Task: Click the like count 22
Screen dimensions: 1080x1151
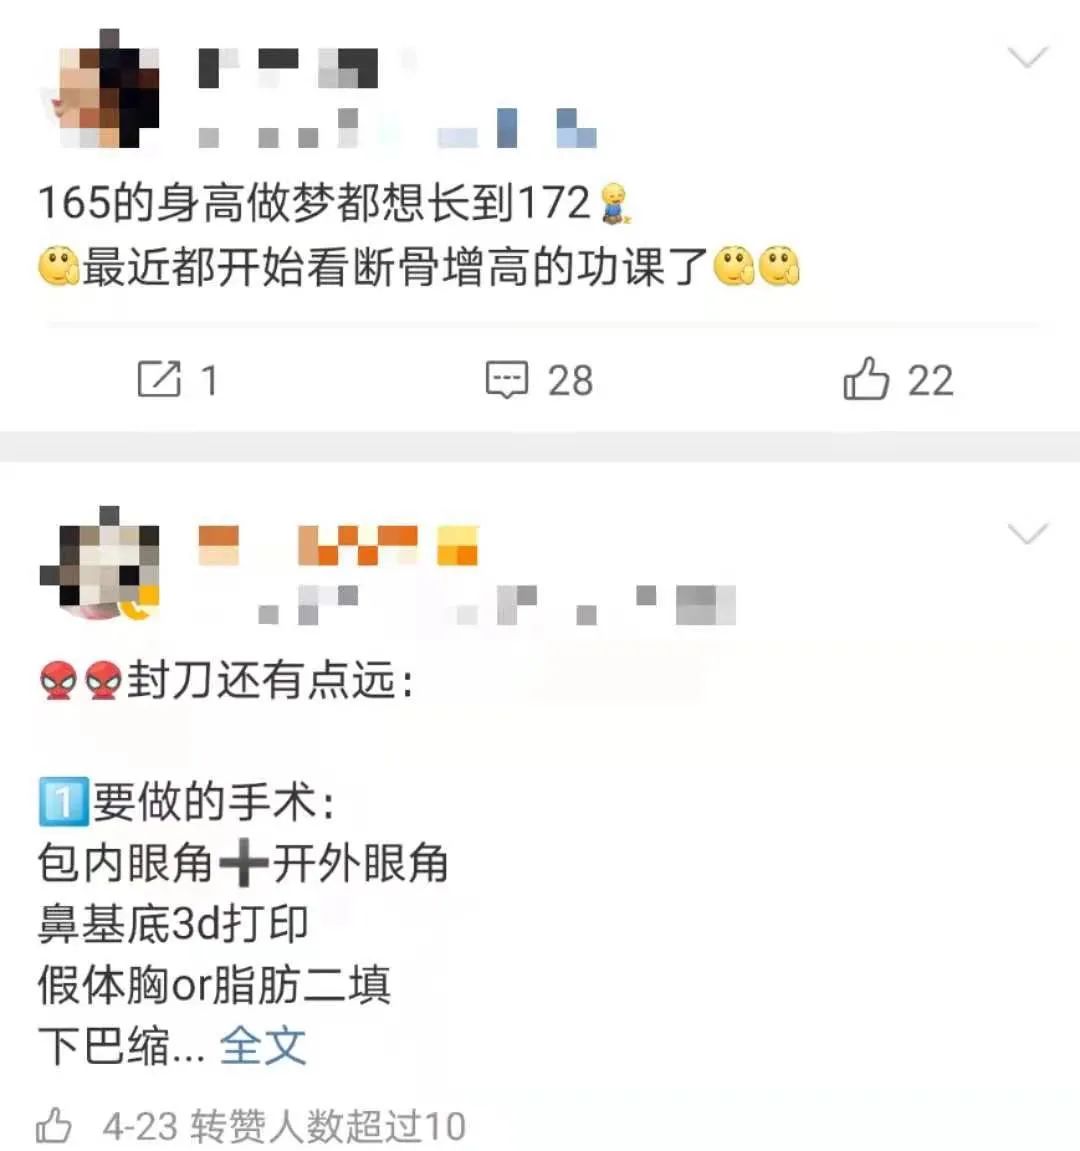Action: point(930,380)
